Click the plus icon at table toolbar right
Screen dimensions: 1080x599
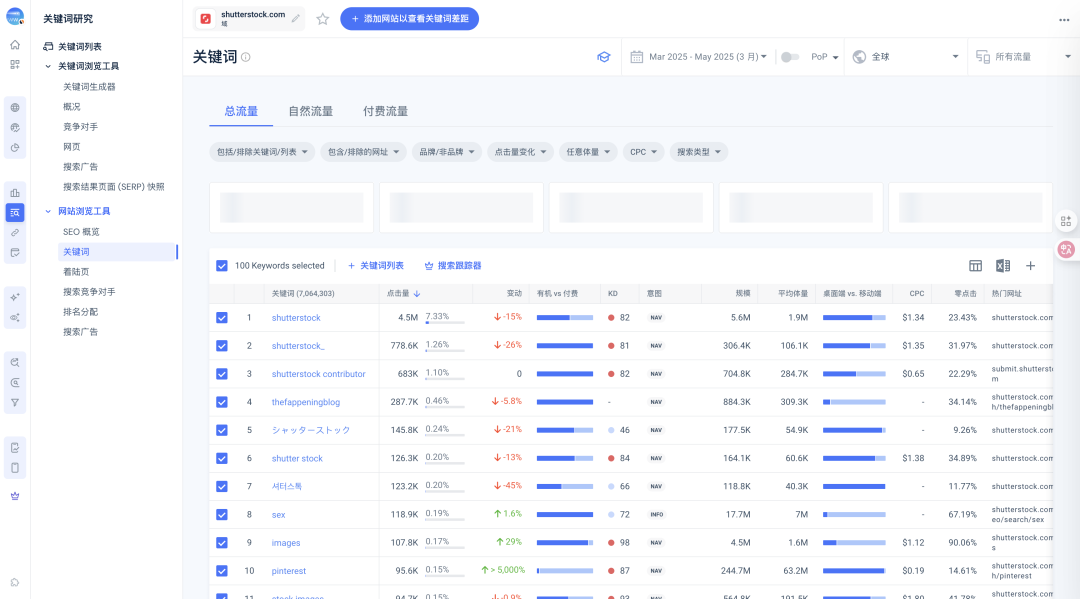pos(1030,266)
